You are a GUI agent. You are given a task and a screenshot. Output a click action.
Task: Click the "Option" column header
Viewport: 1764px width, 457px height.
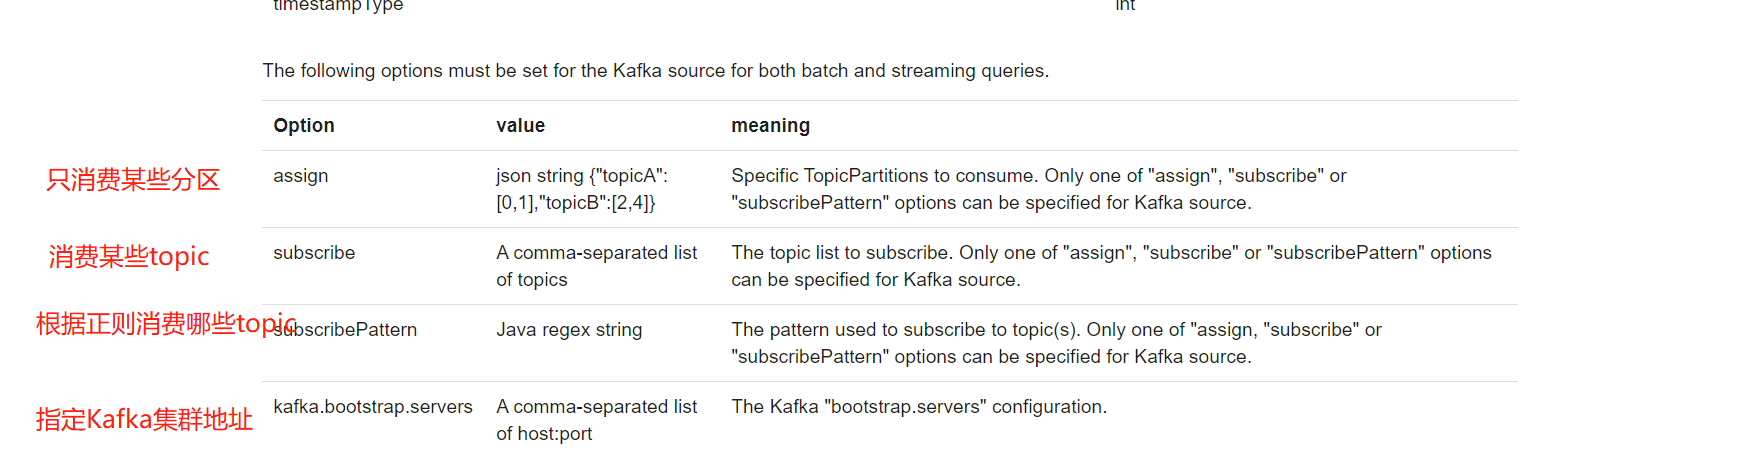[304, 126]
